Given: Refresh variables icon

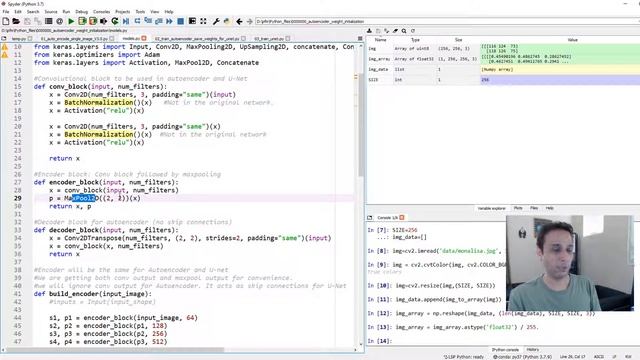Looking at the screenshot, I should click(413, 31).
